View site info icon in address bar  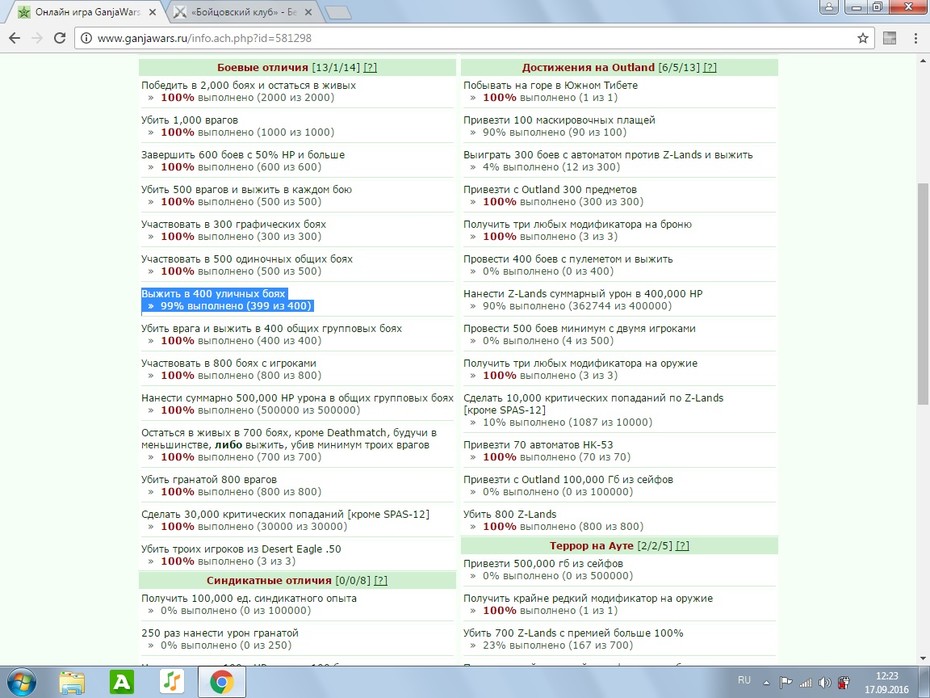pyautogui.click(x=86, y=38)
